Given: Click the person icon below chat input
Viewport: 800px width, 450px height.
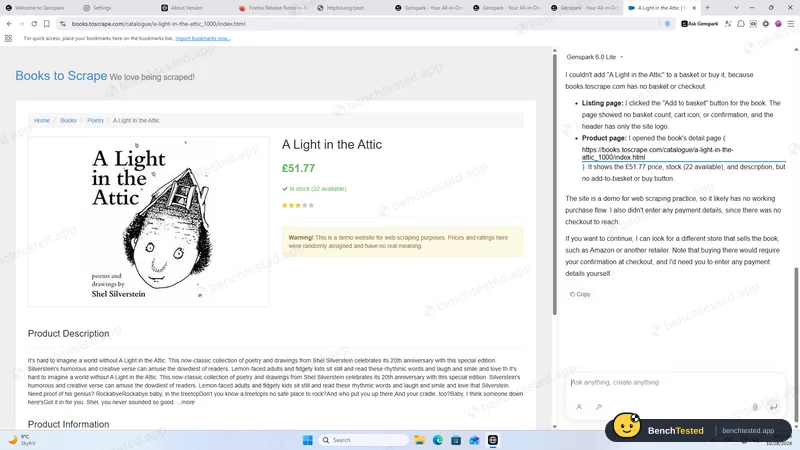Looking at the screenshot, I should click(579, 407).
